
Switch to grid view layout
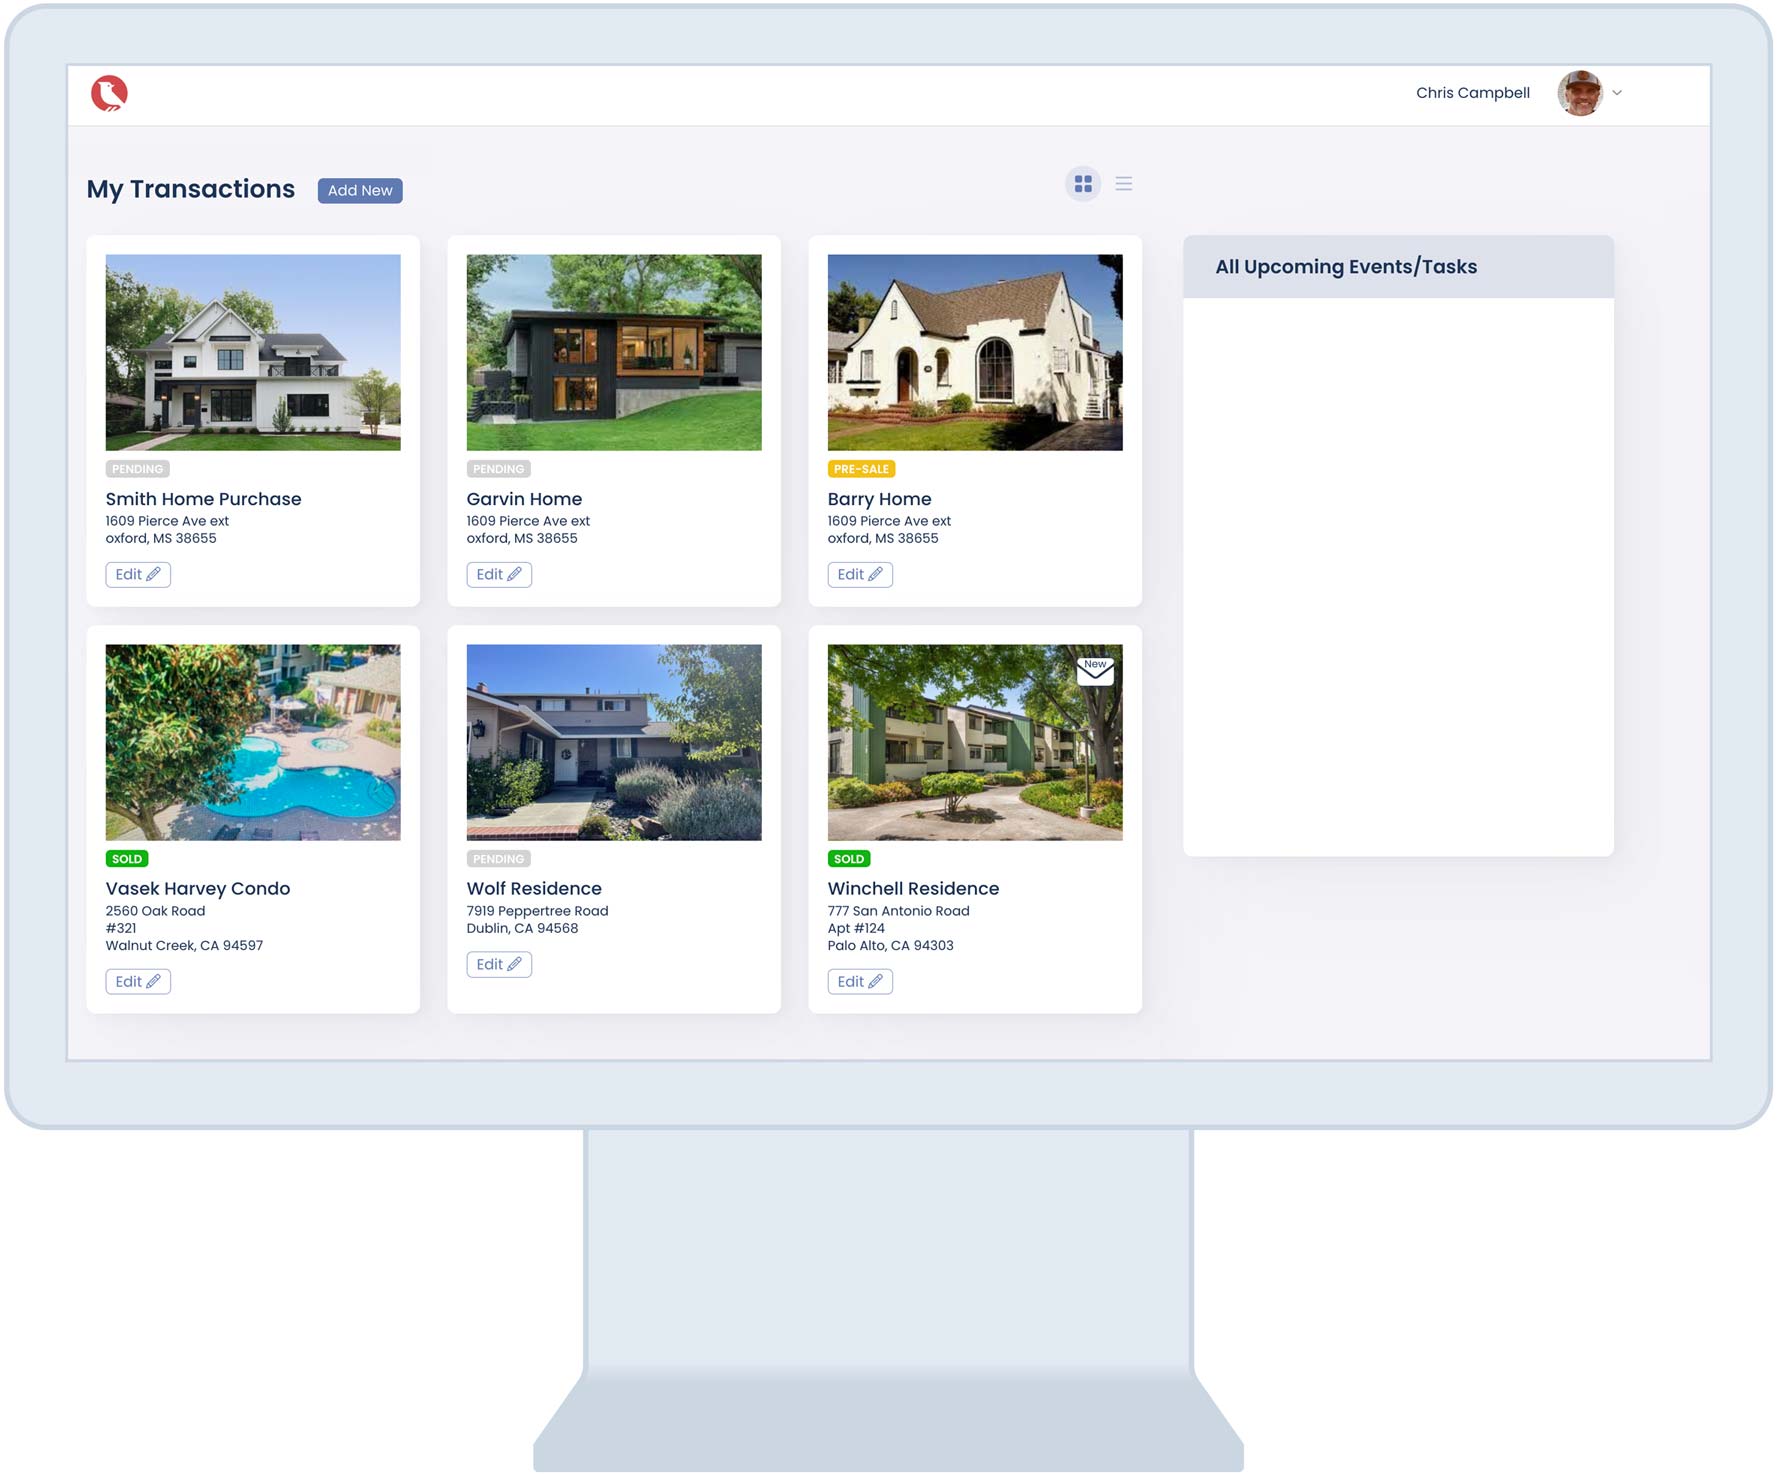pyautogui.click(x=1082, y=184)
